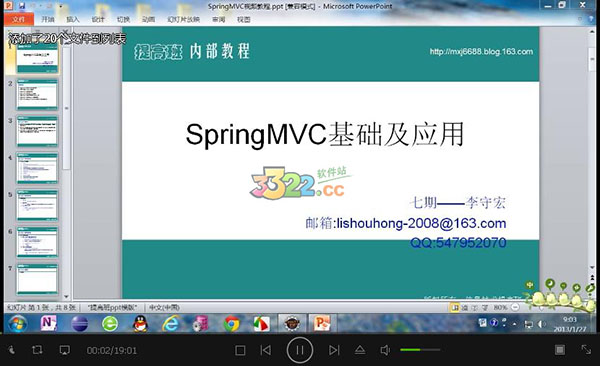Stop playback with the square stop icon
Image resolution: width=600 pixels, height=366 pixels.
click(240, 350)
